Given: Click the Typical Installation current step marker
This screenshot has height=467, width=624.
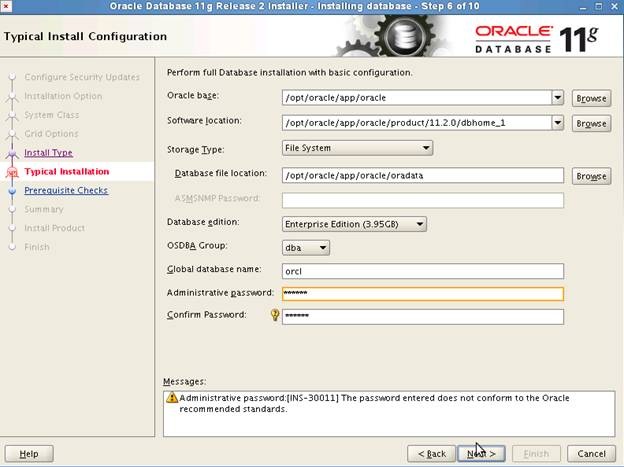Looking at the screenshot, I should [x=12, y=172].
